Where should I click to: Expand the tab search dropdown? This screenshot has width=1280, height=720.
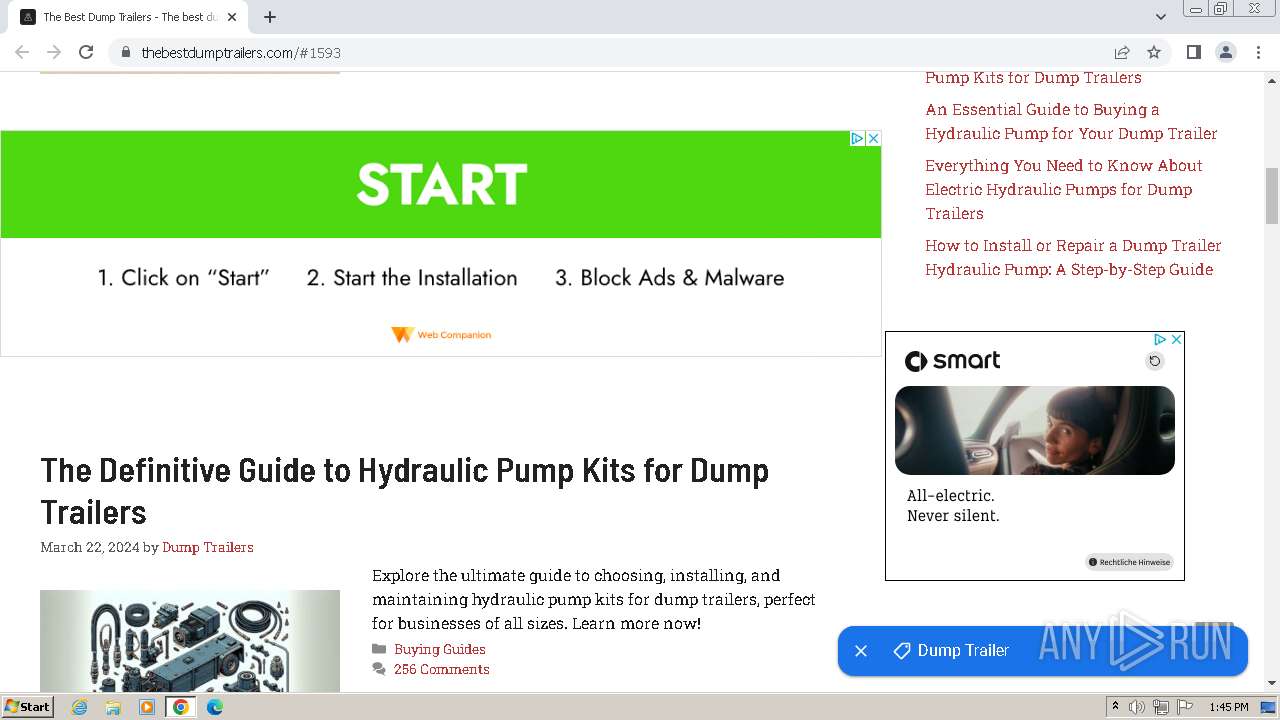point(1161,16)
